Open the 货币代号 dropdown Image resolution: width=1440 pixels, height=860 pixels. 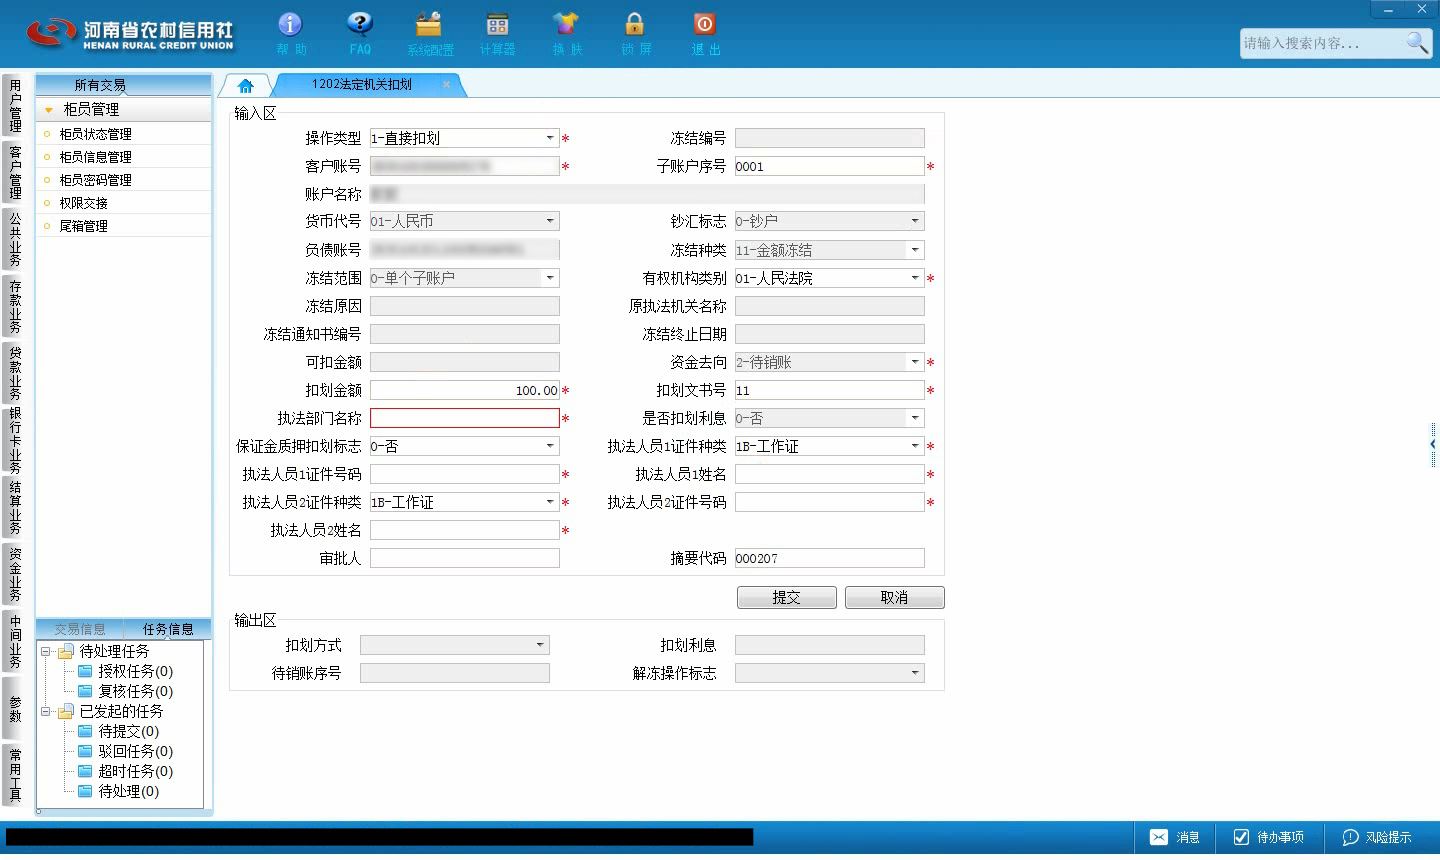[x=550, y=221]
